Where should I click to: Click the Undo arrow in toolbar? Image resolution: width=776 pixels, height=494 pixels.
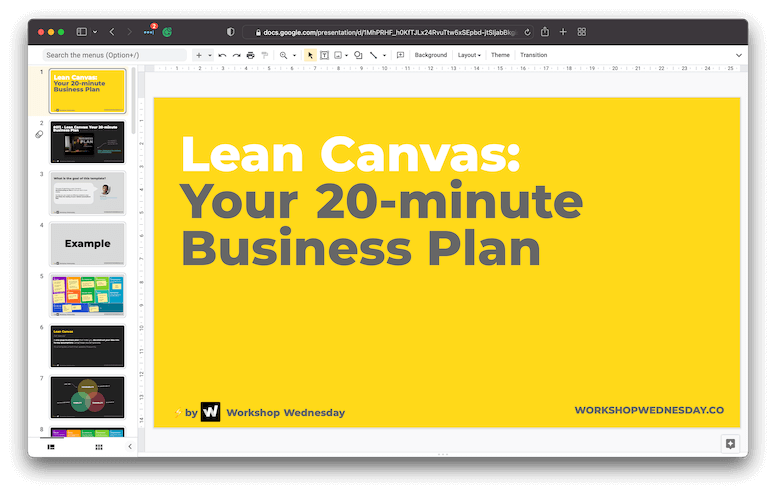click(x=222, y=55)
